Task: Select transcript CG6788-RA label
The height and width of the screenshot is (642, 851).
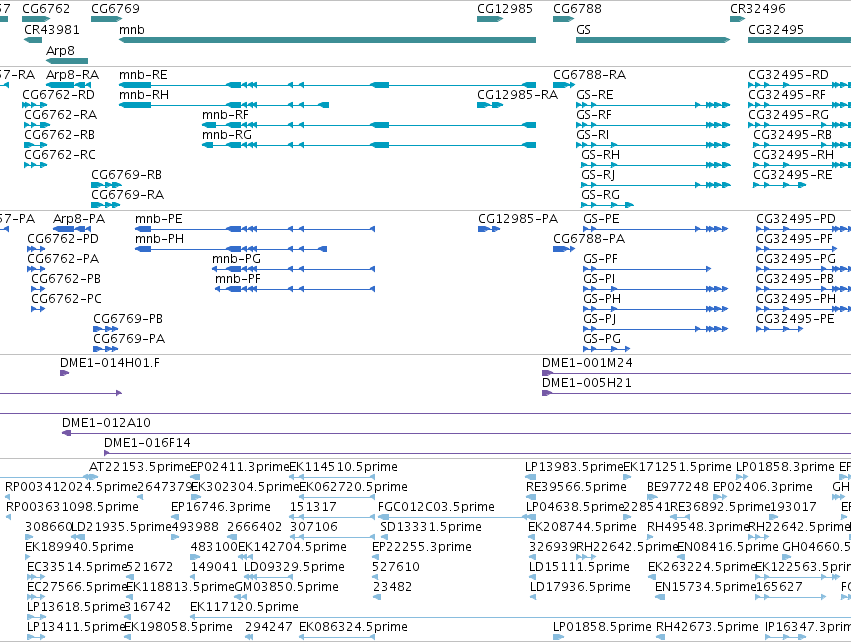Action: (589, 75)
